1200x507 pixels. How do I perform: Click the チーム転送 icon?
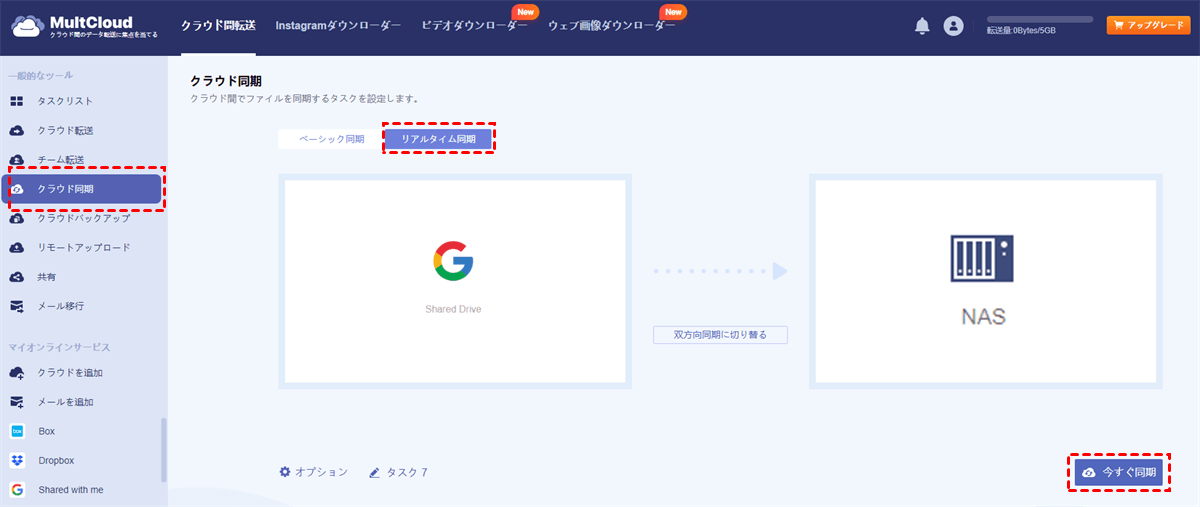pyautogui.click(x=17, y=159)
